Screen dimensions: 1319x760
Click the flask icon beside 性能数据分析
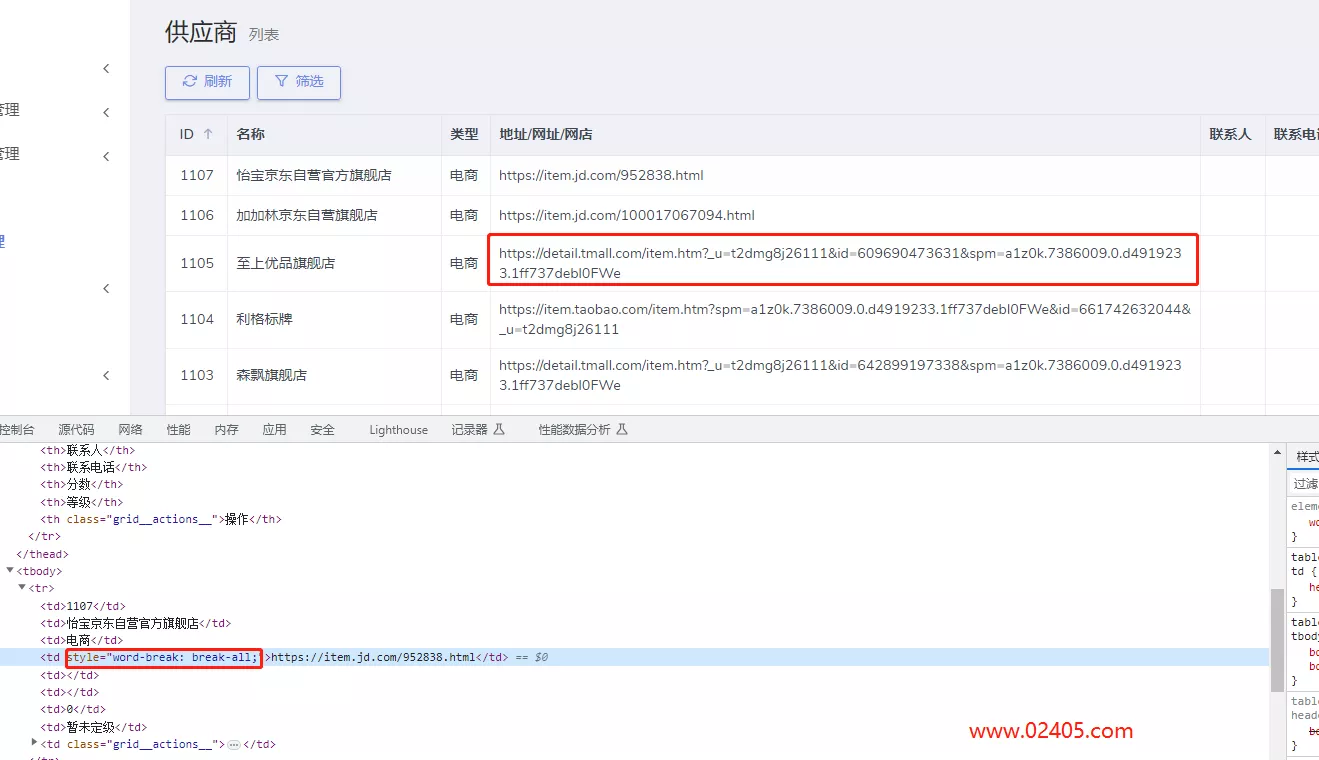622,430
